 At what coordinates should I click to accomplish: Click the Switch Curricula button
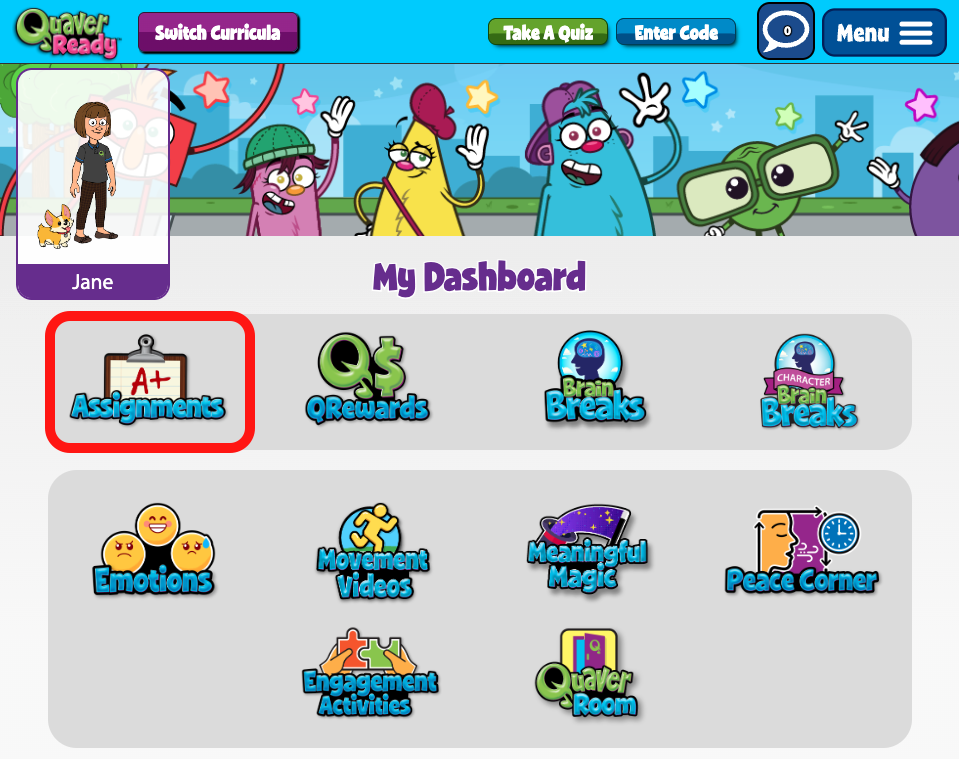point(218,32)
